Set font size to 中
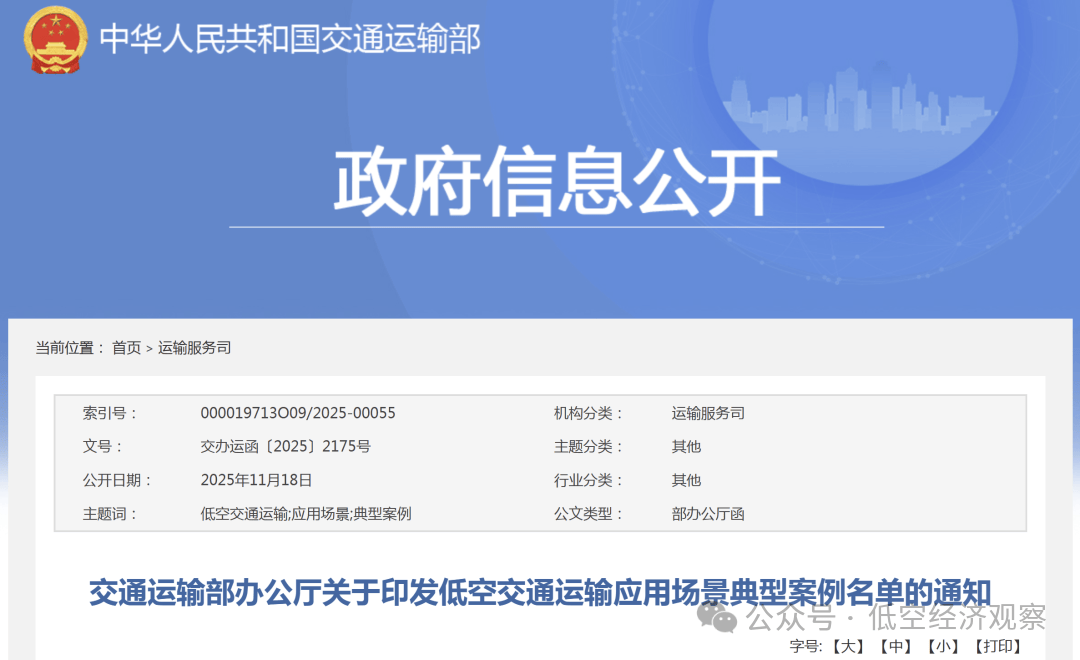Screen dimensions: 1080x660 895,646
